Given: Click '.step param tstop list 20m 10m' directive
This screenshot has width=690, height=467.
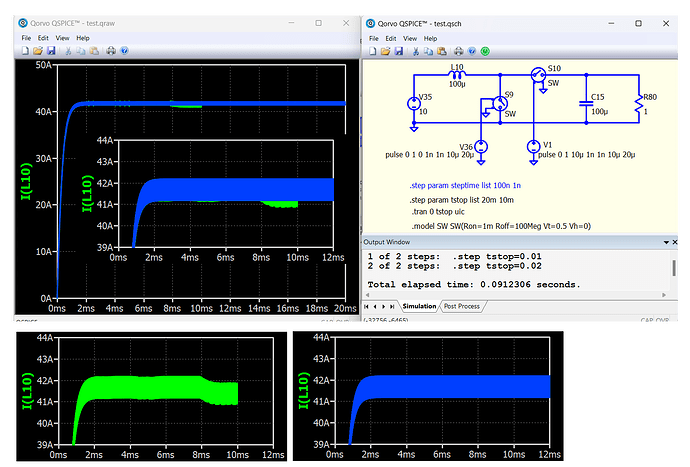Looking at the screenshot, I should point(462,200).
